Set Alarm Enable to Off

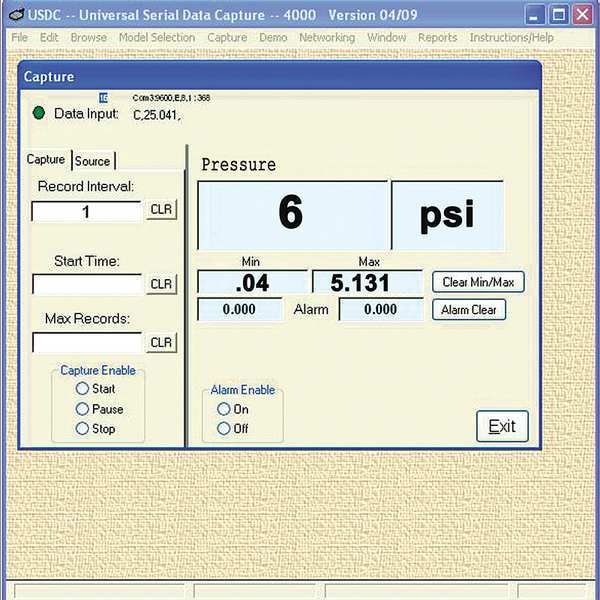[x=223, y=429]
